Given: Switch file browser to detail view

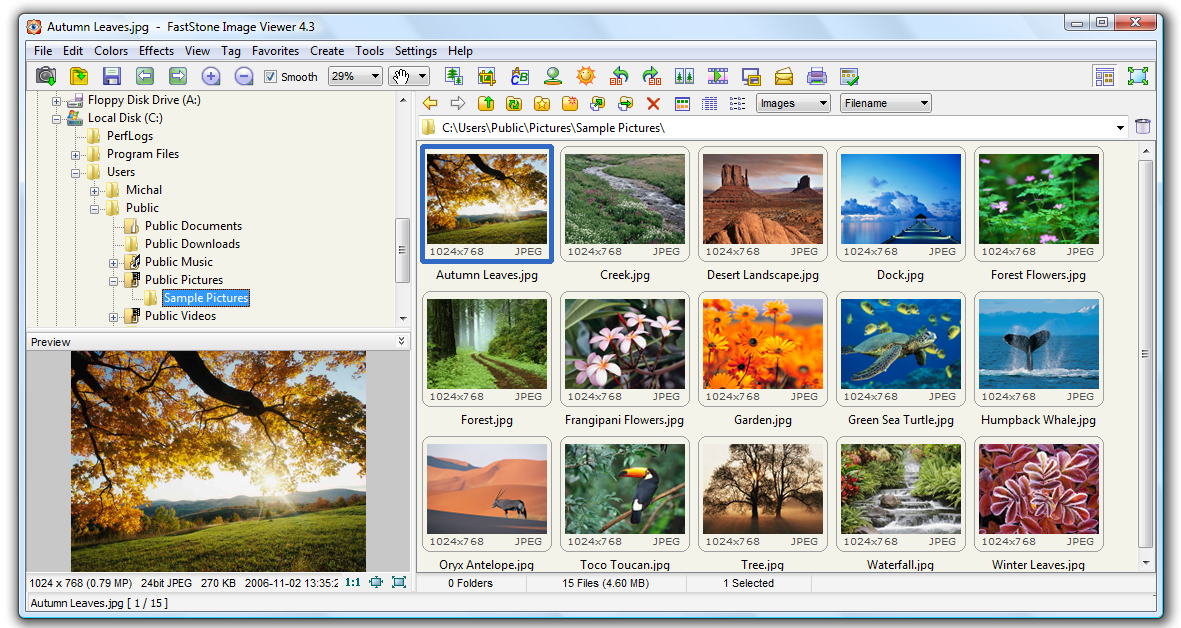Looking at the screenshot, I should (709, 103).
